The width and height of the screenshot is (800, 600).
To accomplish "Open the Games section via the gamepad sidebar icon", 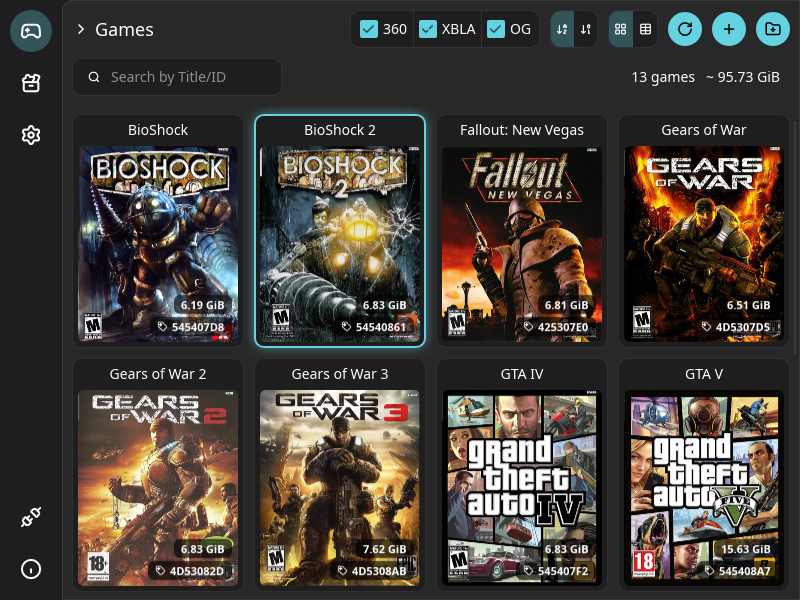I will [31, 31].
